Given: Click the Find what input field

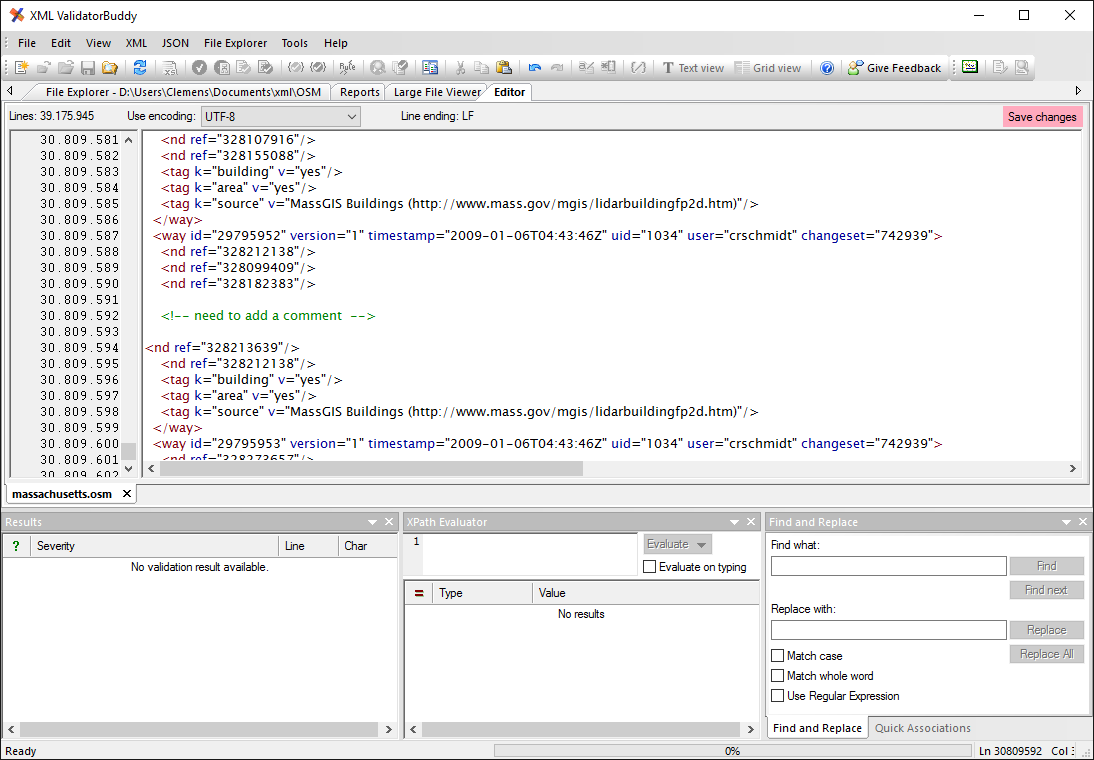Looking at the screenshot, I should click(888, 565).
